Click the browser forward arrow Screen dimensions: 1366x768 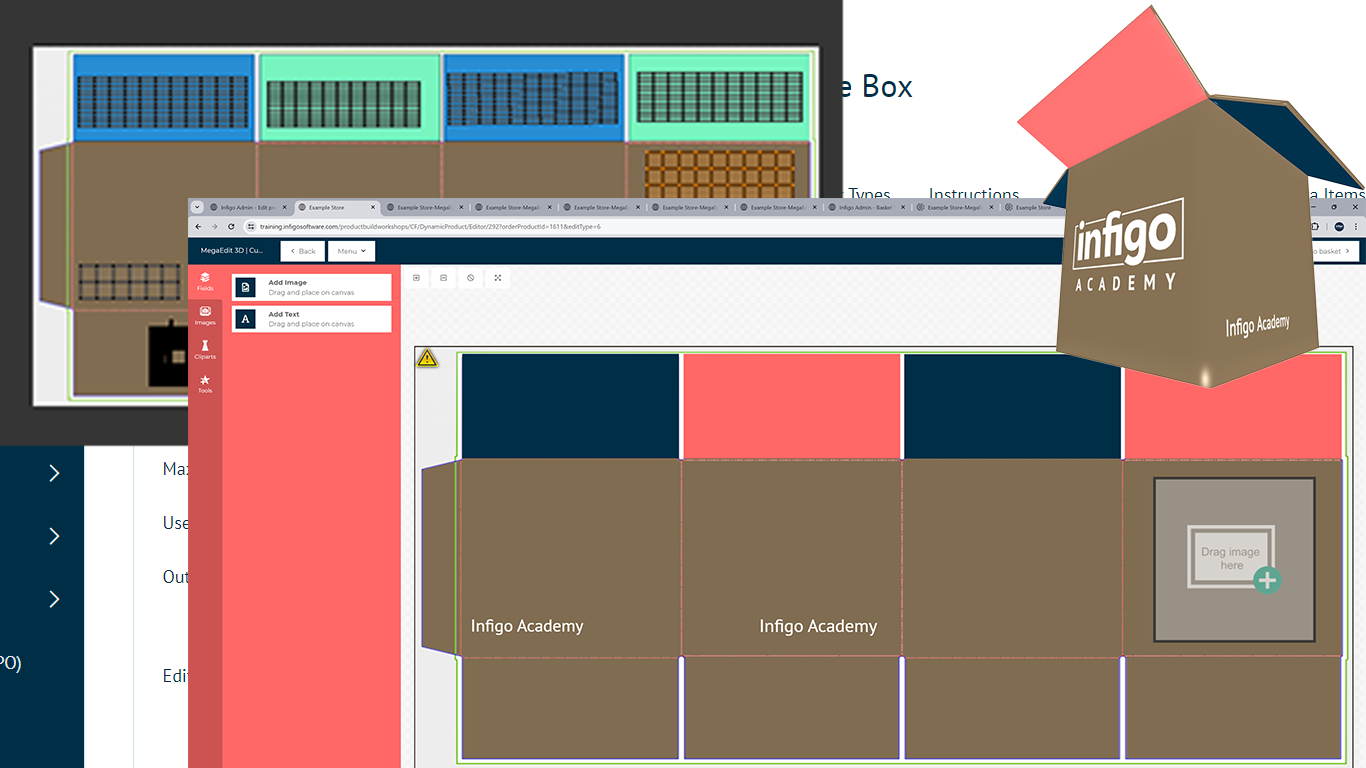[213, 227]
